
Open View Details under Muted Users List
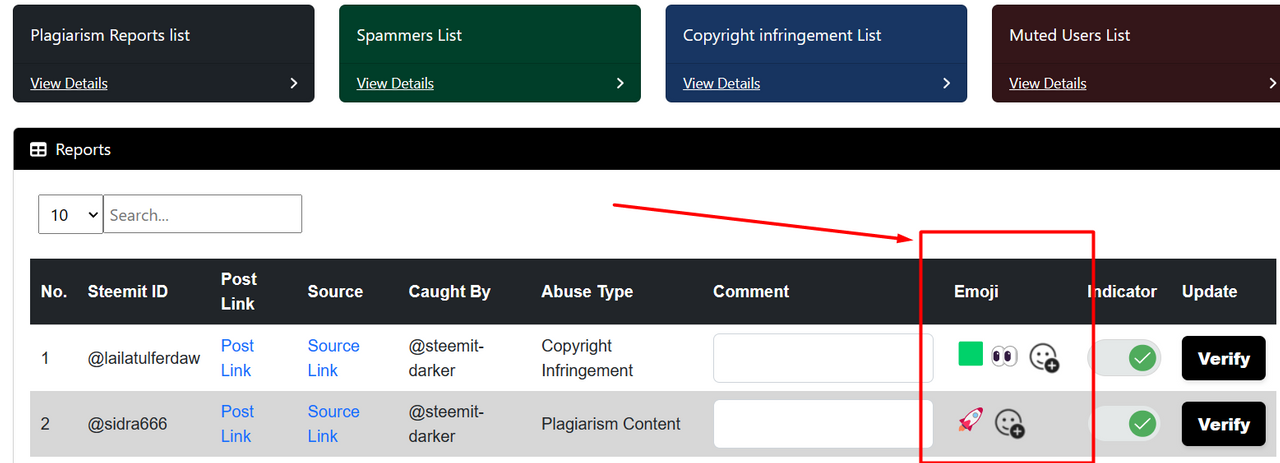tap(1047, 83)
